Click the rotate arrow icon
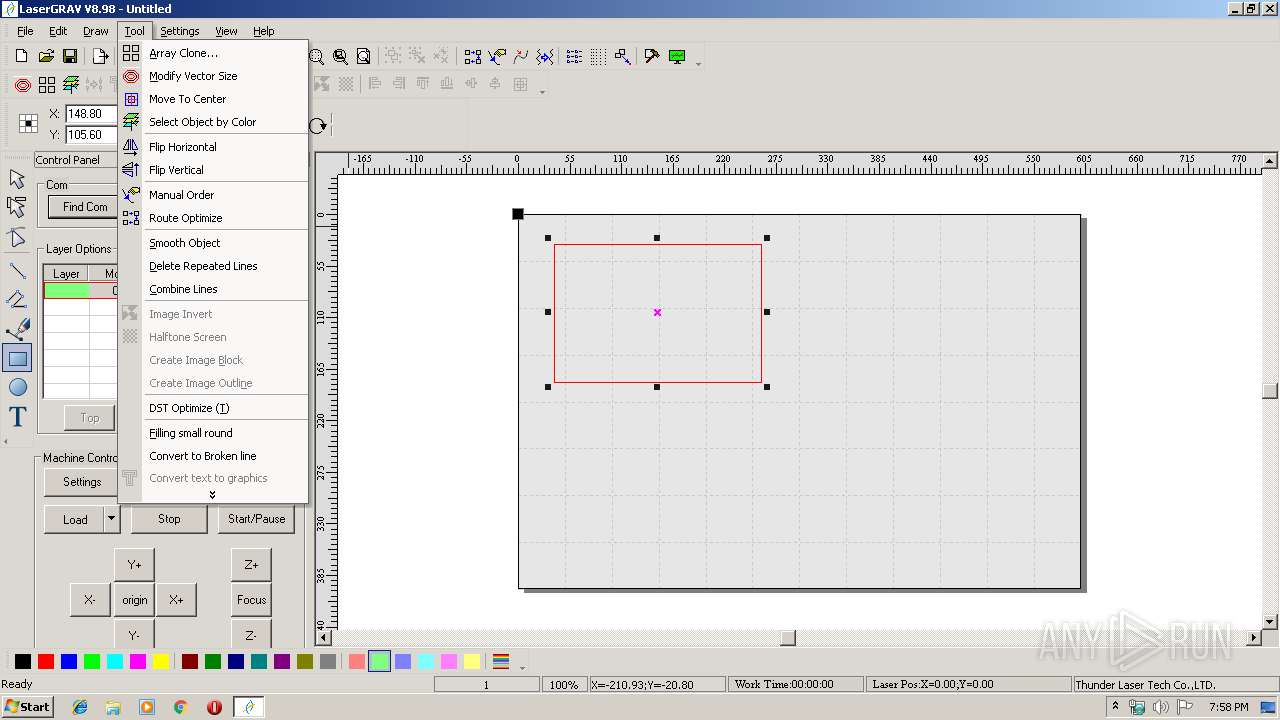 click(318, 125)
